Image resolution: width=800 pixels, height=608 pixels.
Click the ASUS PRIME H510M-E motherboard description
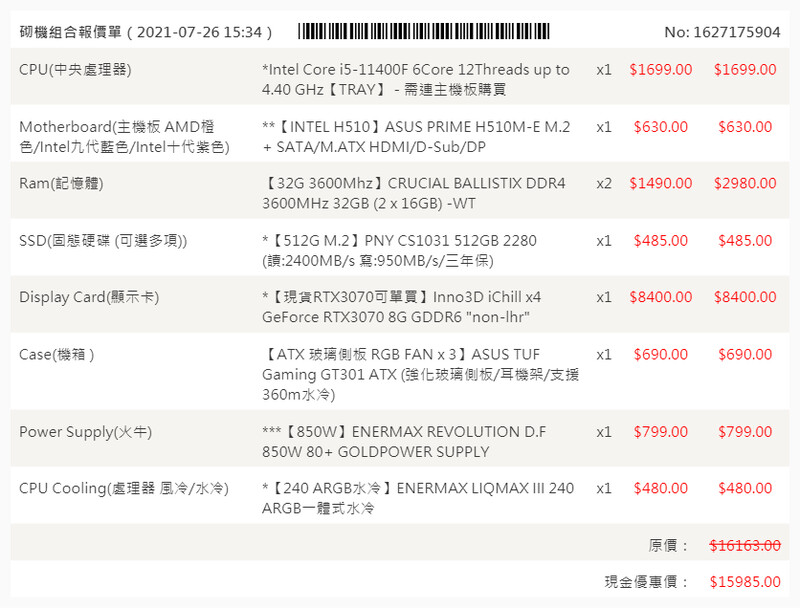tap(415, 137)
